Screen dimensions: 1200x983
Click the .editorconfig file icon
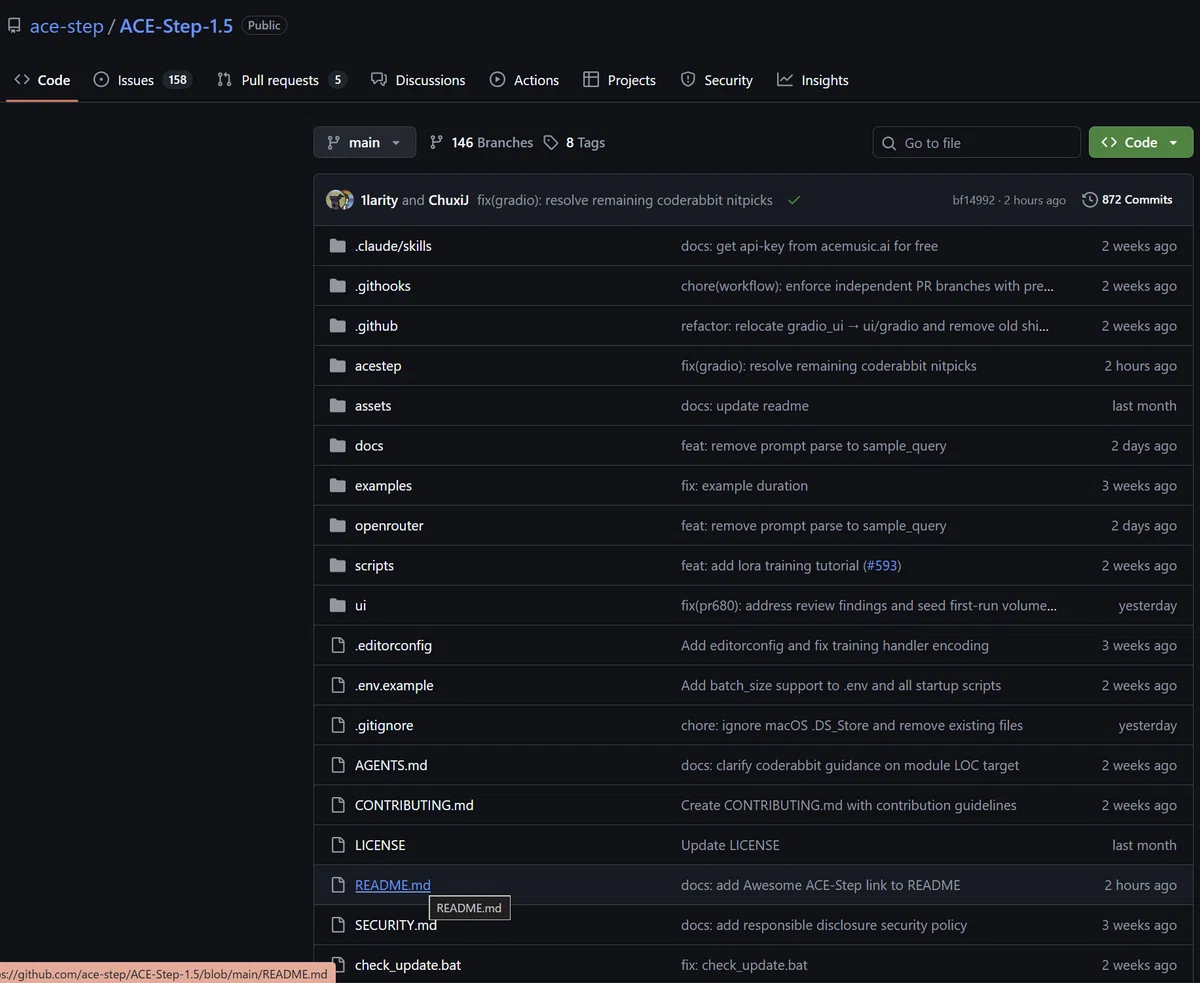pos(337,646)
